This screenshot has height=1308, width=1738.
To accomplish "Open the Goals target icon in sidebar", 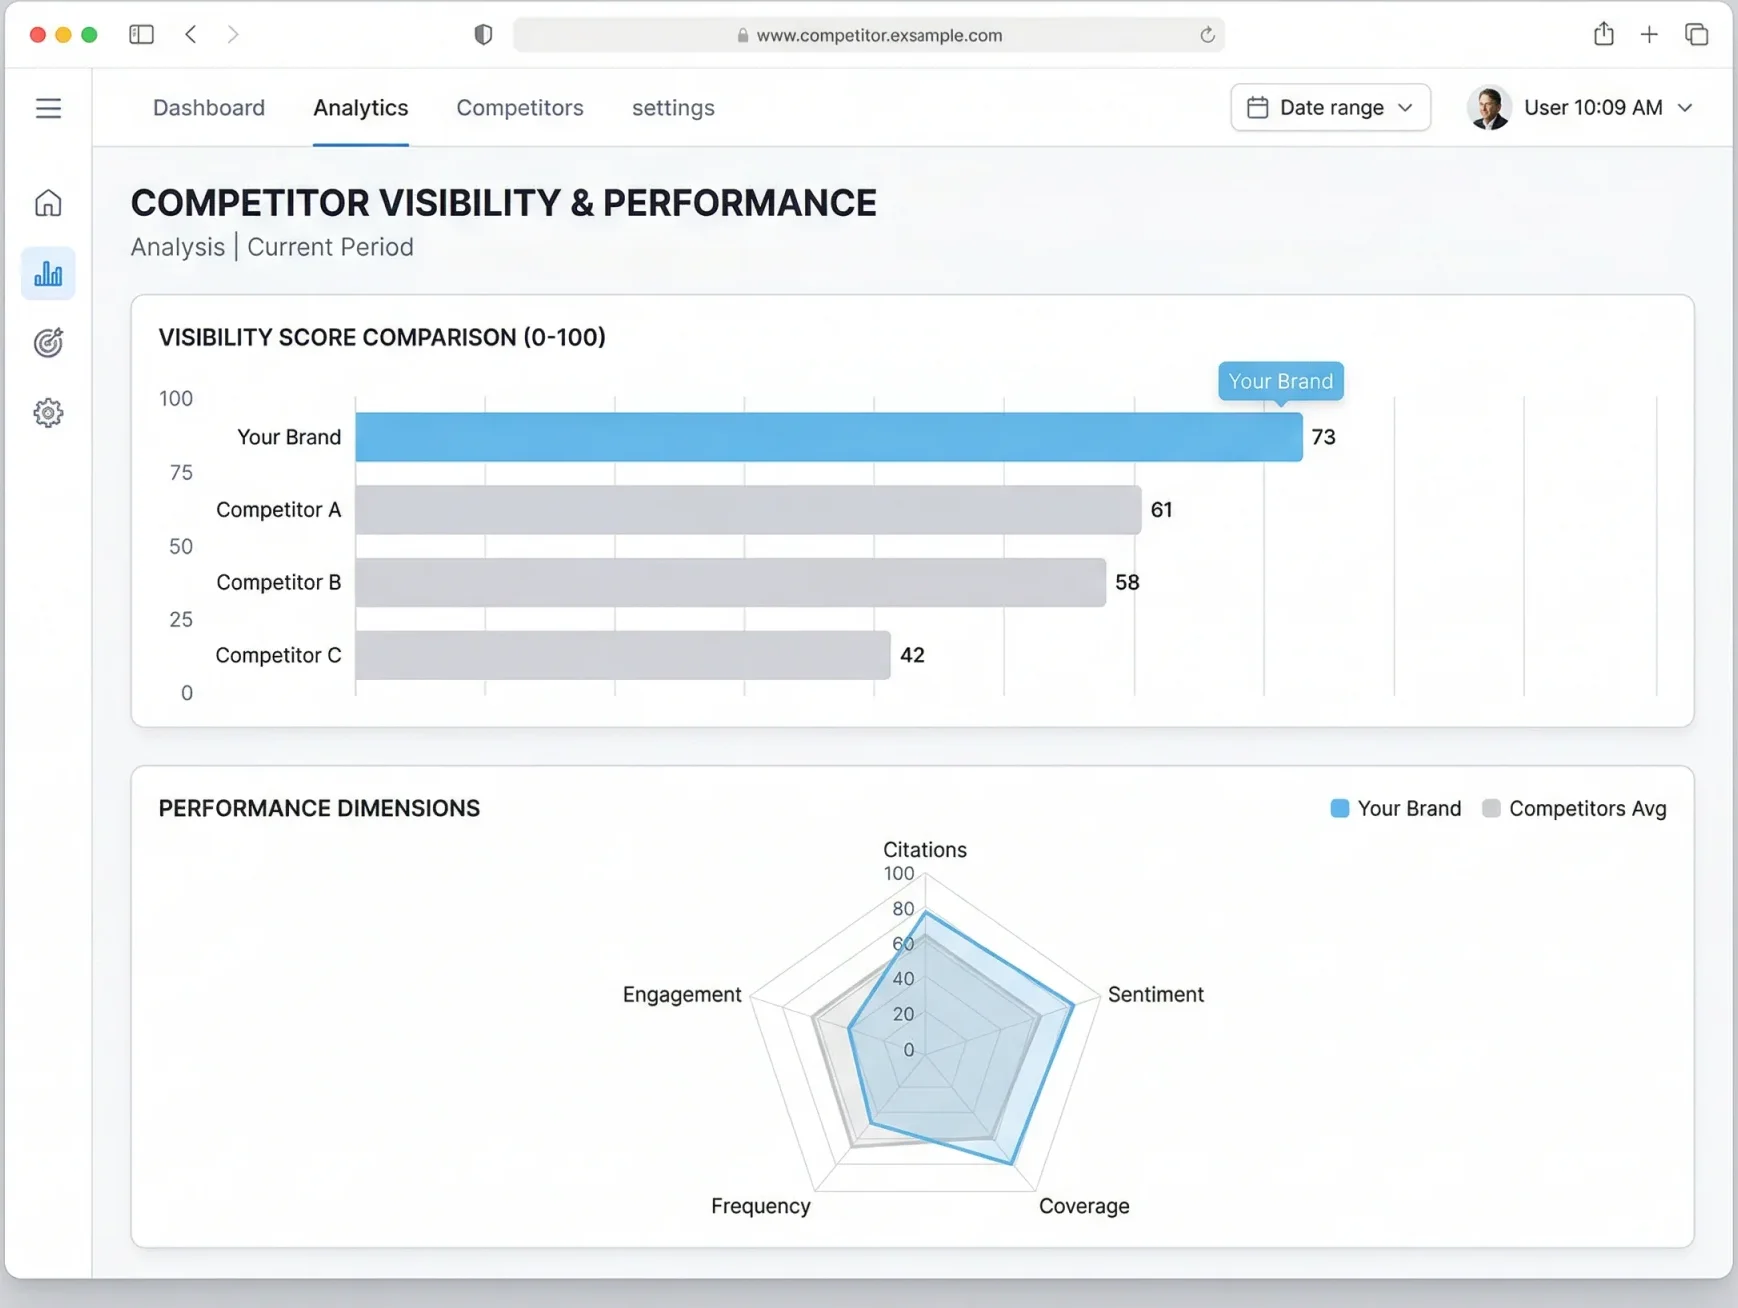I will point(48,342).
